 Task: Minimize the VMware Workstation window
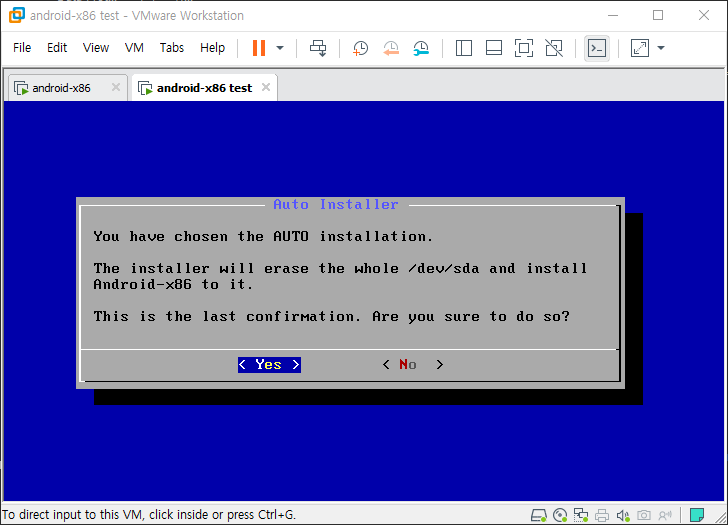click(x=613, y=15)
